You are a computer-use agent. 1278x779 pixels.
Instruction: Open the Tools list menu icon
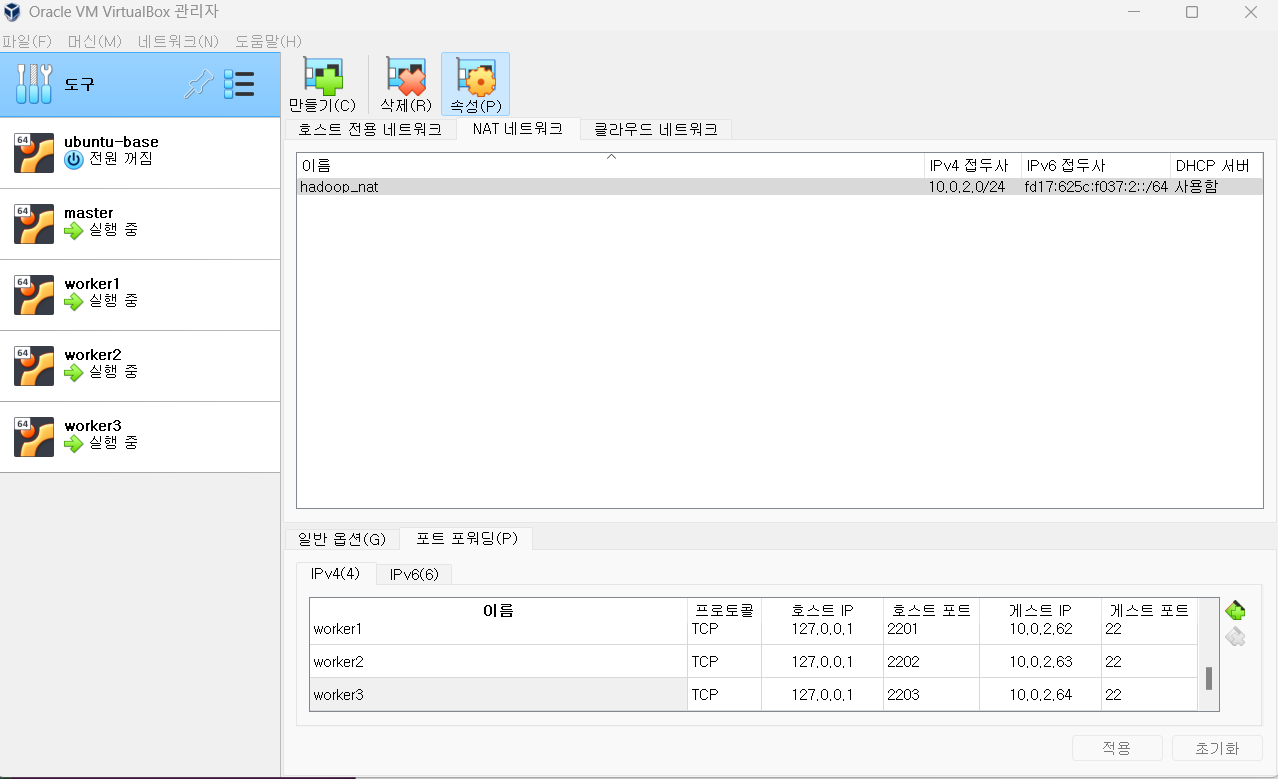coord(239,84)
